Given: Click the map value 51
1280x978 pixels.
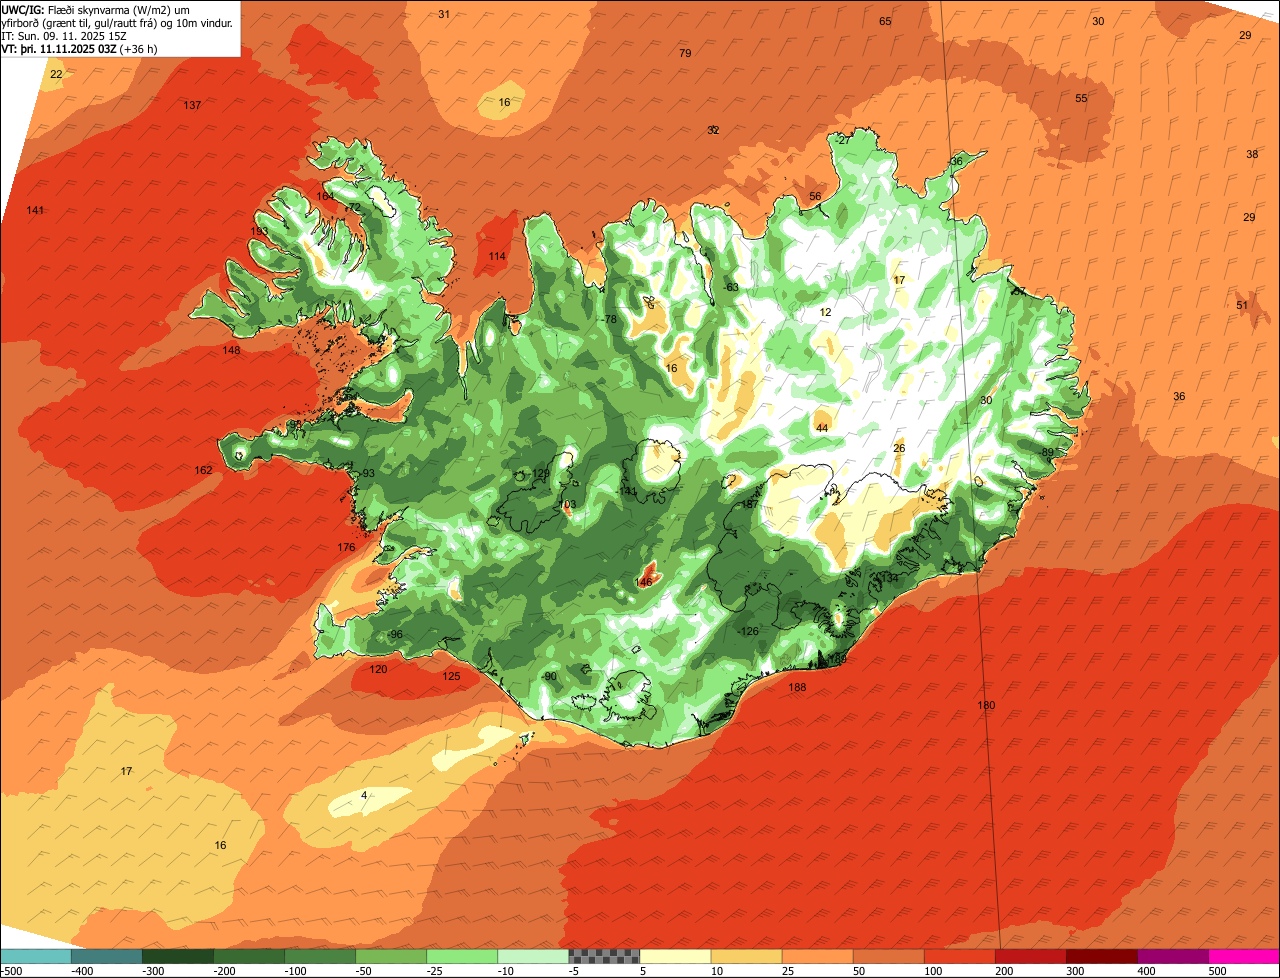Looking at the screenshot, I should click(1242, 305).
